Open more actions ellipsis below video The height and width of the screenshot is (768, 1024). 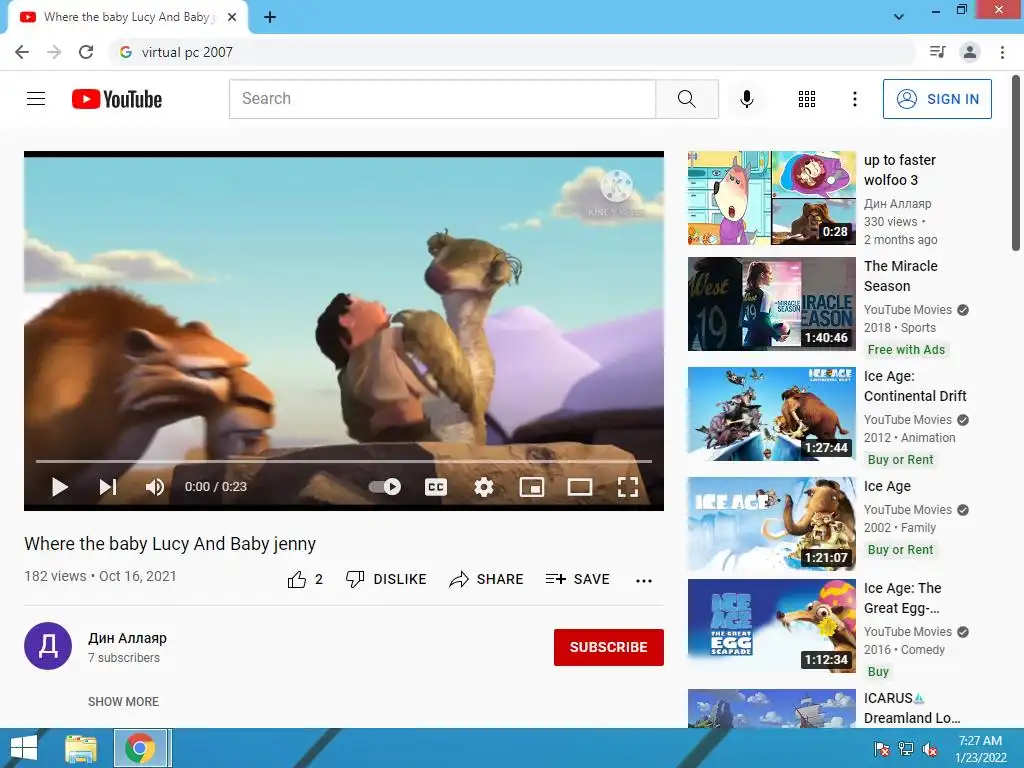644,581
